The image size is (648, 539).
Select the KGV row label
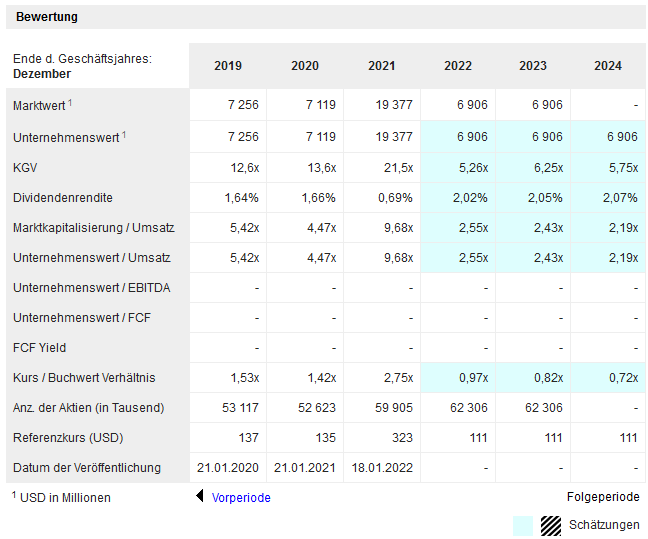point(26,167)
